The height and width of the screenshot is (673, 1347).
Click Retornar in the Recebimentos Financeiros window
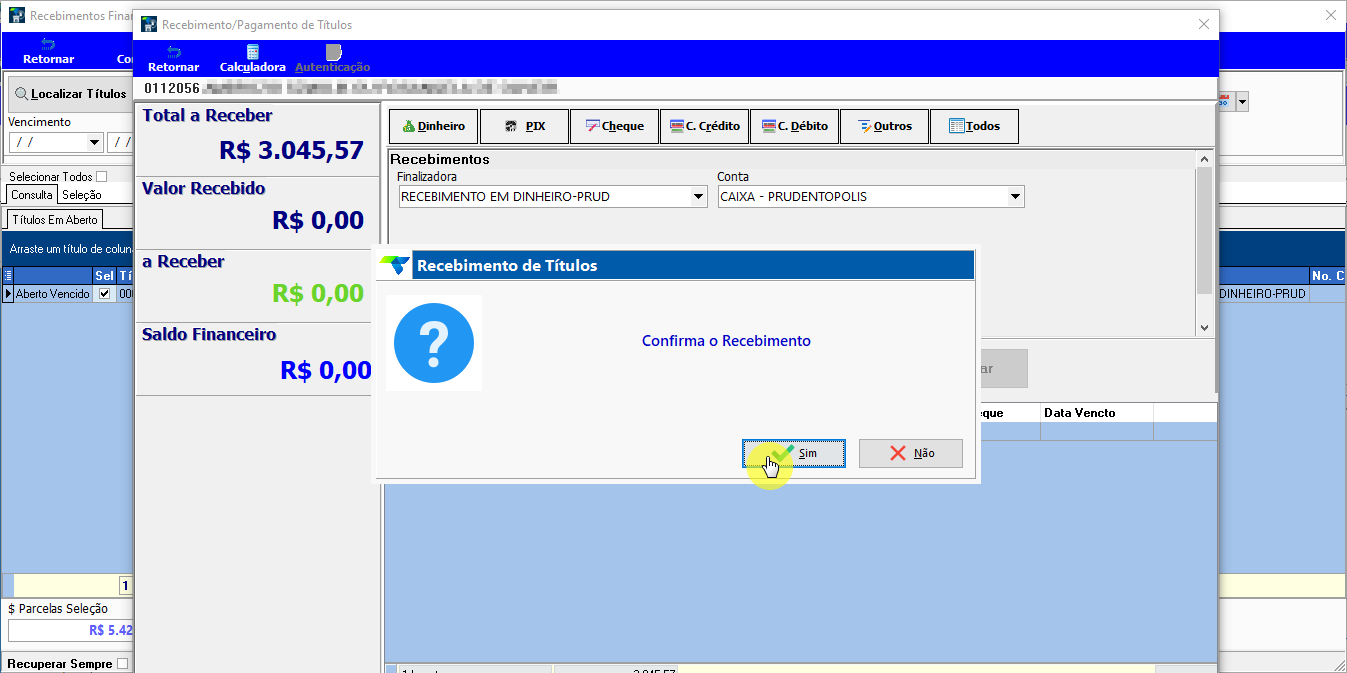pos(48,52)
